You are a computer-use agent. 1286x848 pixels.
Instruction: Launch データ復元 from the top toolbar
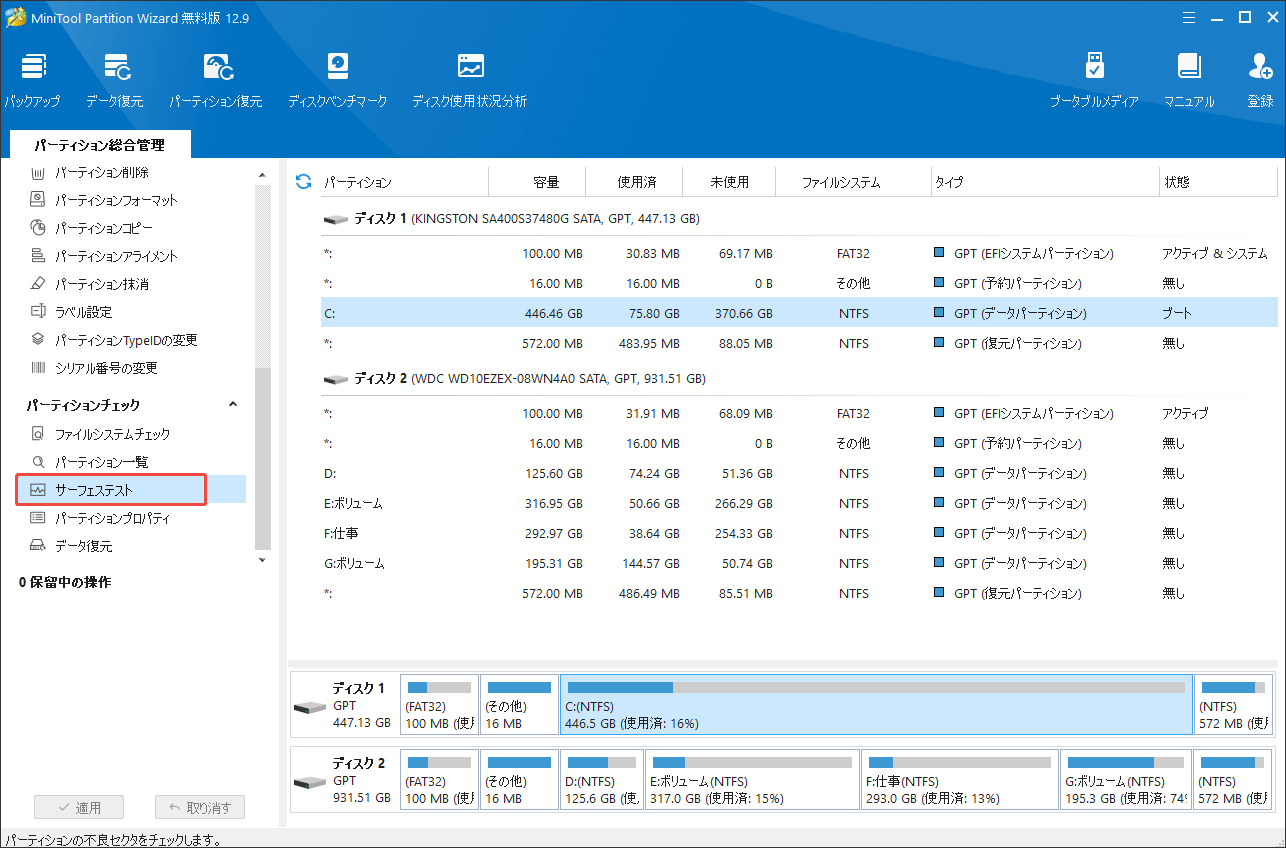pyautogui.click(x=115, y=80)
